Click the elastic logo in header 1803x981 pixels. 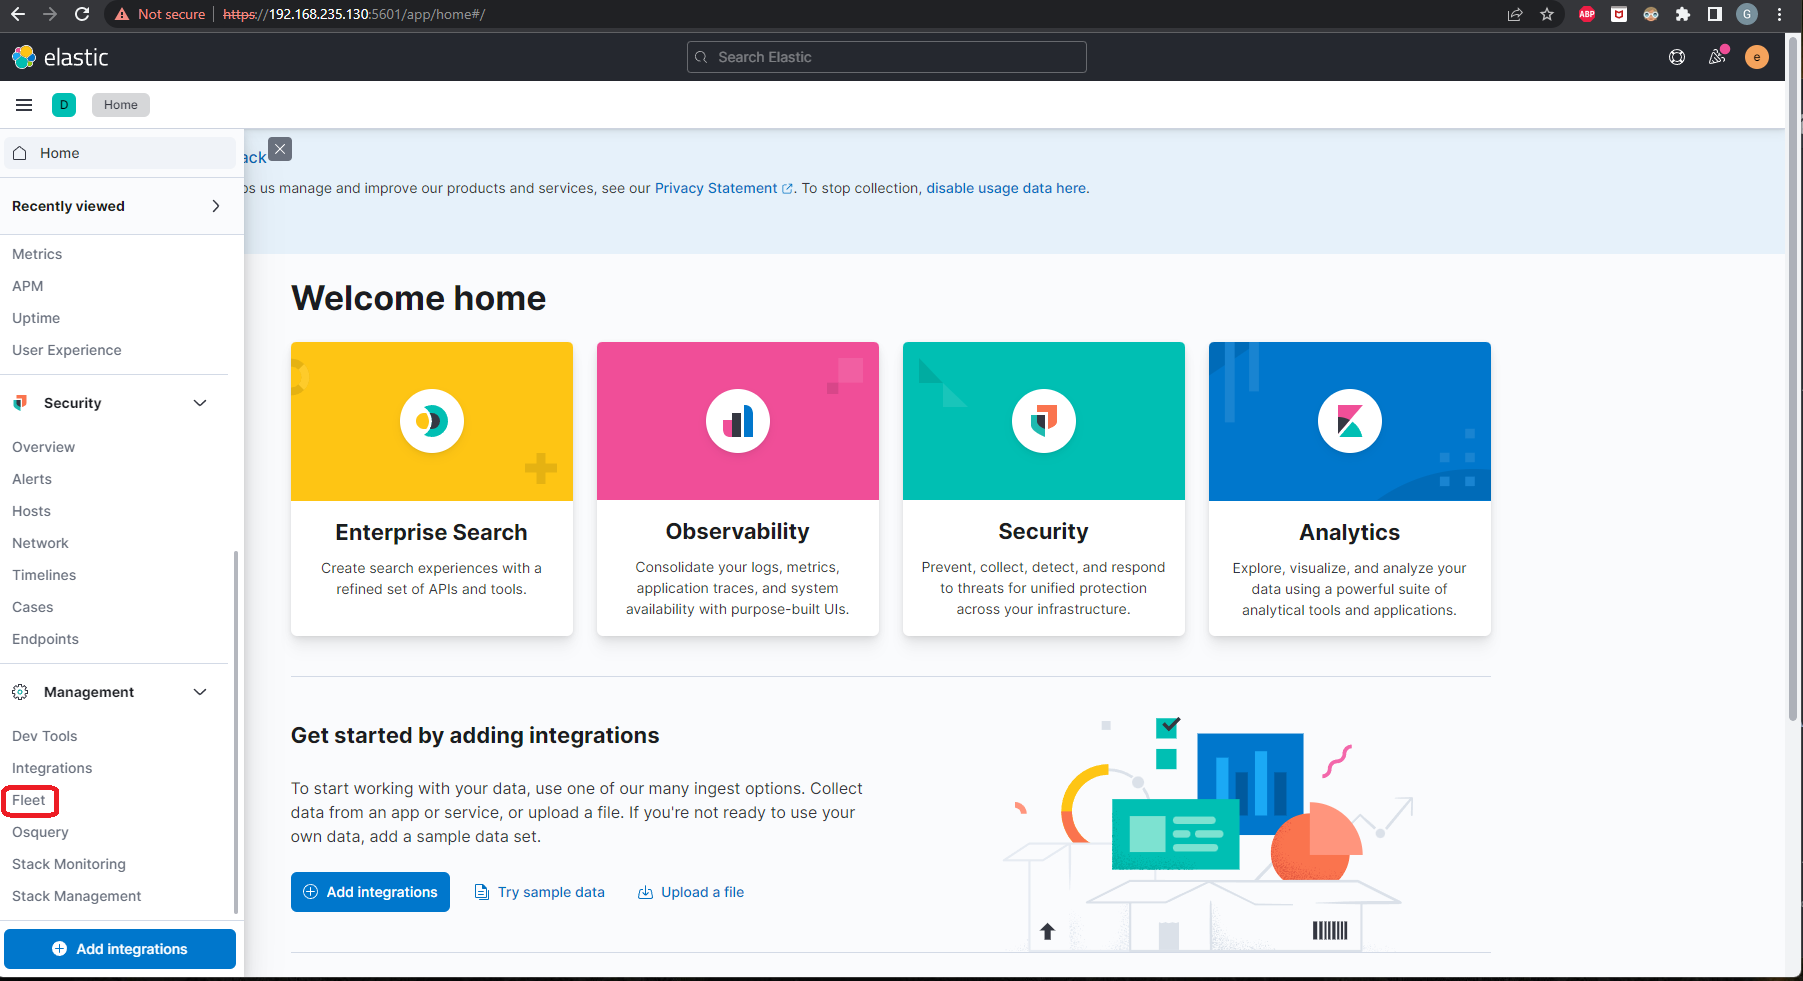[60, 57]
